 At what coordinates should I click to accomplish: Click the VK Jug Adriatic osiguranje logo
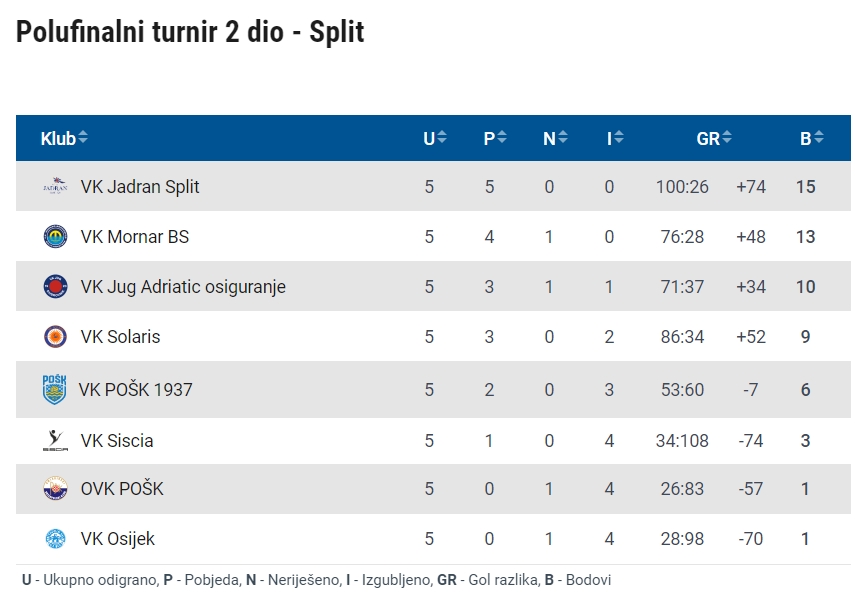[x=55, y=287]
